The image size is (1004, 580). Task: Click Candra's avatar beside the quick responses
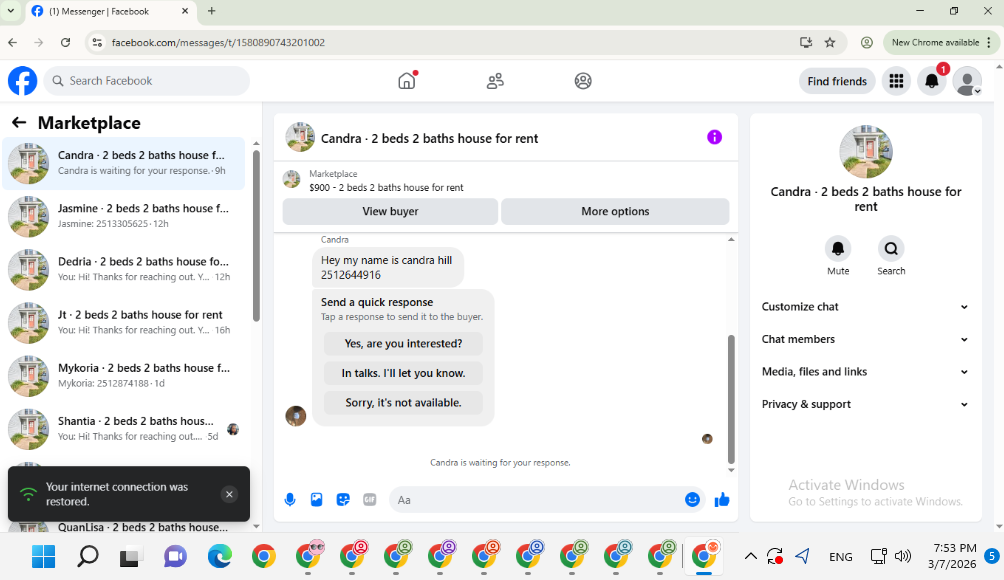click(295, 415)
